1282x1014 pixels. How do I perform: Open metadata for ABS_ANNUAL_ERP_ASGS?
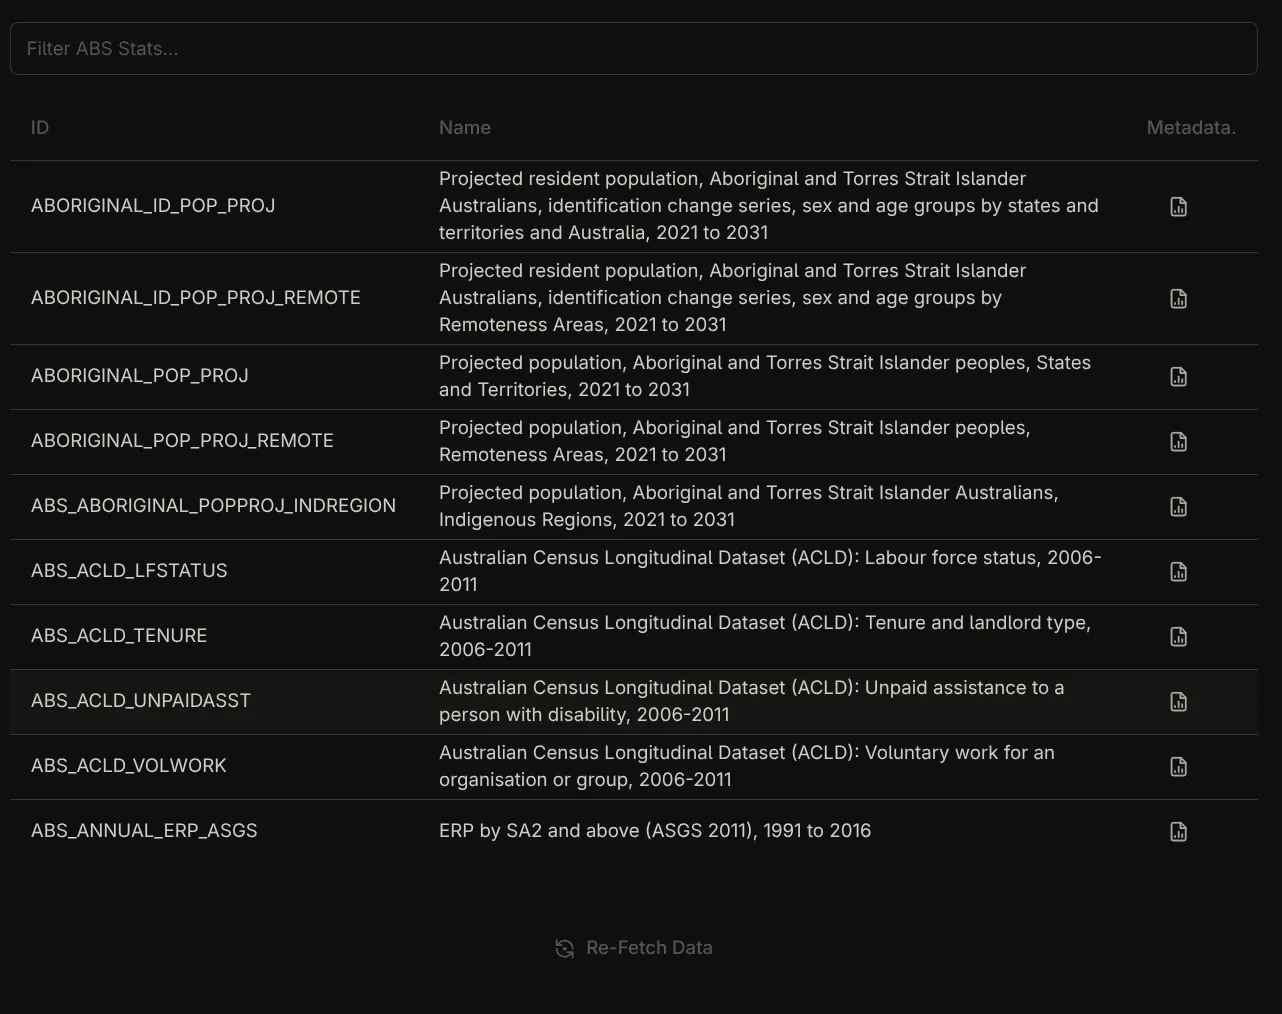click(1178, 830)
